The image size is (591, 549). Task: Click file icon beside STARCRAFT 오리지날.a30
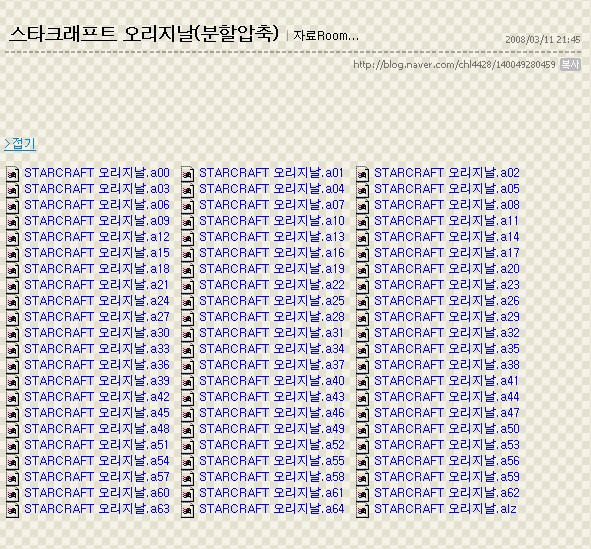pos(12,334)
